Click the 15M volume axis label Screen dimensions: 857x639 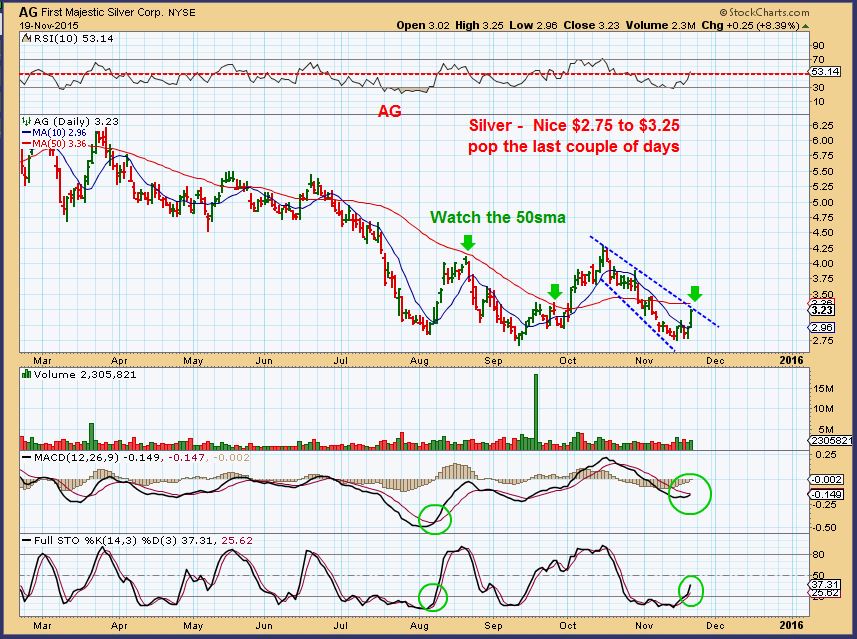pyautogui.click(x=824, y=389)
